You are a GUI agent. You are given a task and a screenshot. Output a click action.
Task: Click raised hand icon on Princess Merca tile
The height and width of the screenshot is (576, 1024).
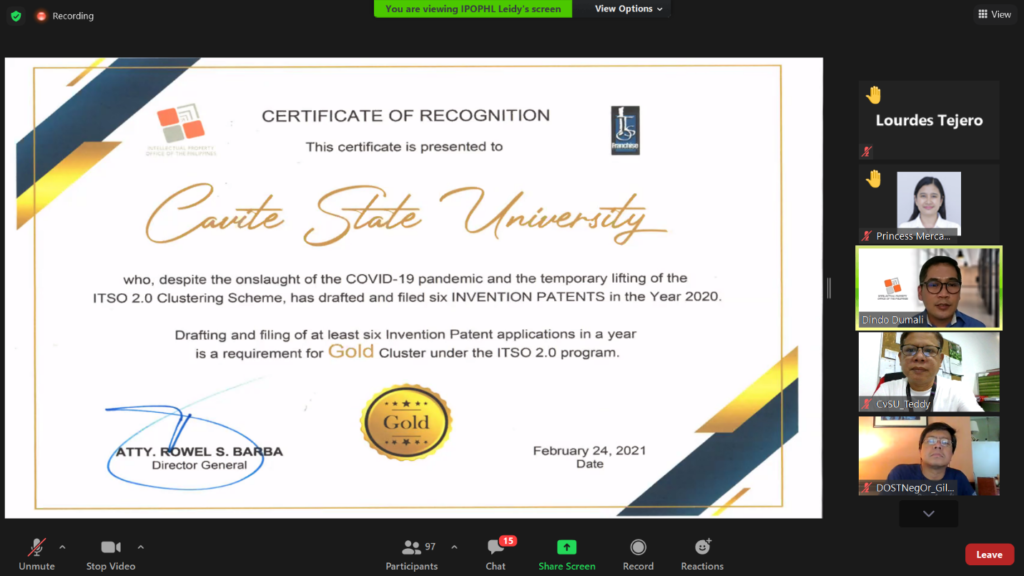[x=874, y=179]
